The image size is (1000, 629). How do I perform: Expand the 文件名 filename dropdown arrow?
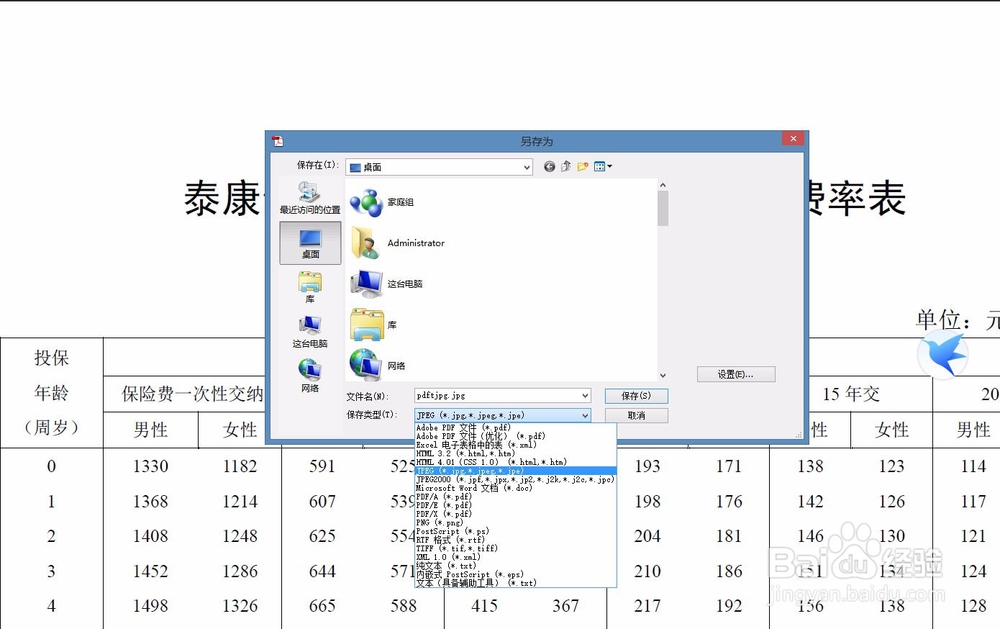(585, 396)
